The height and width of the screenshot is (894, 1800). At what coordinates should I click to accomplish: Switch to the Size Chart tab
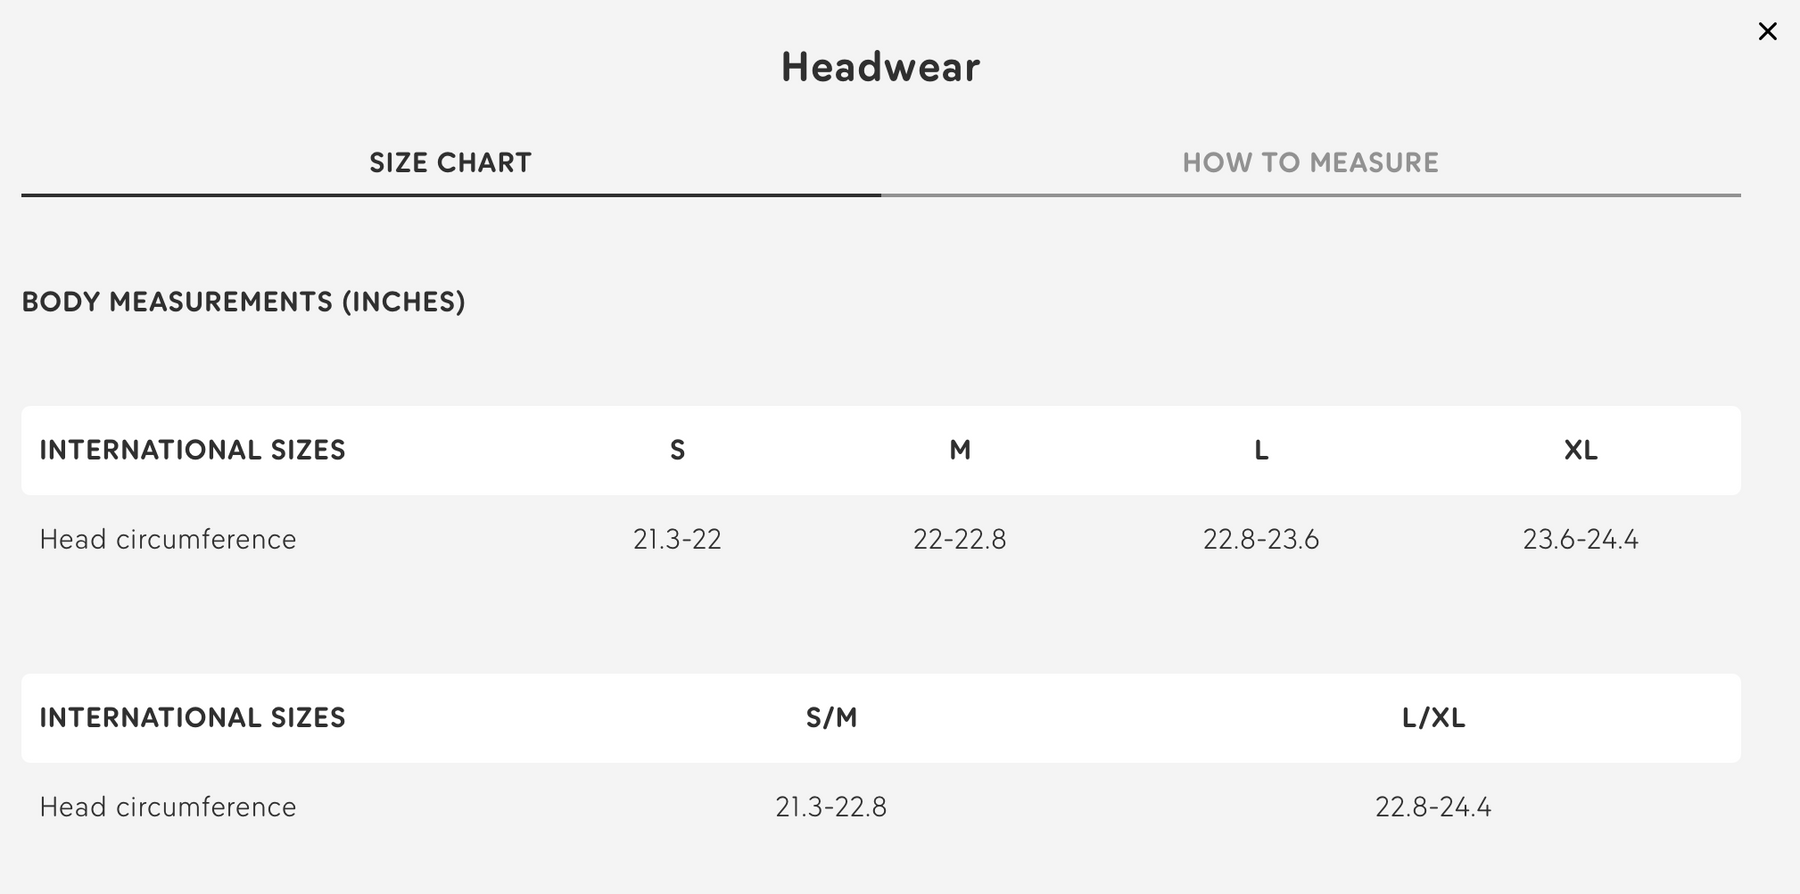[x=450, y=163]
